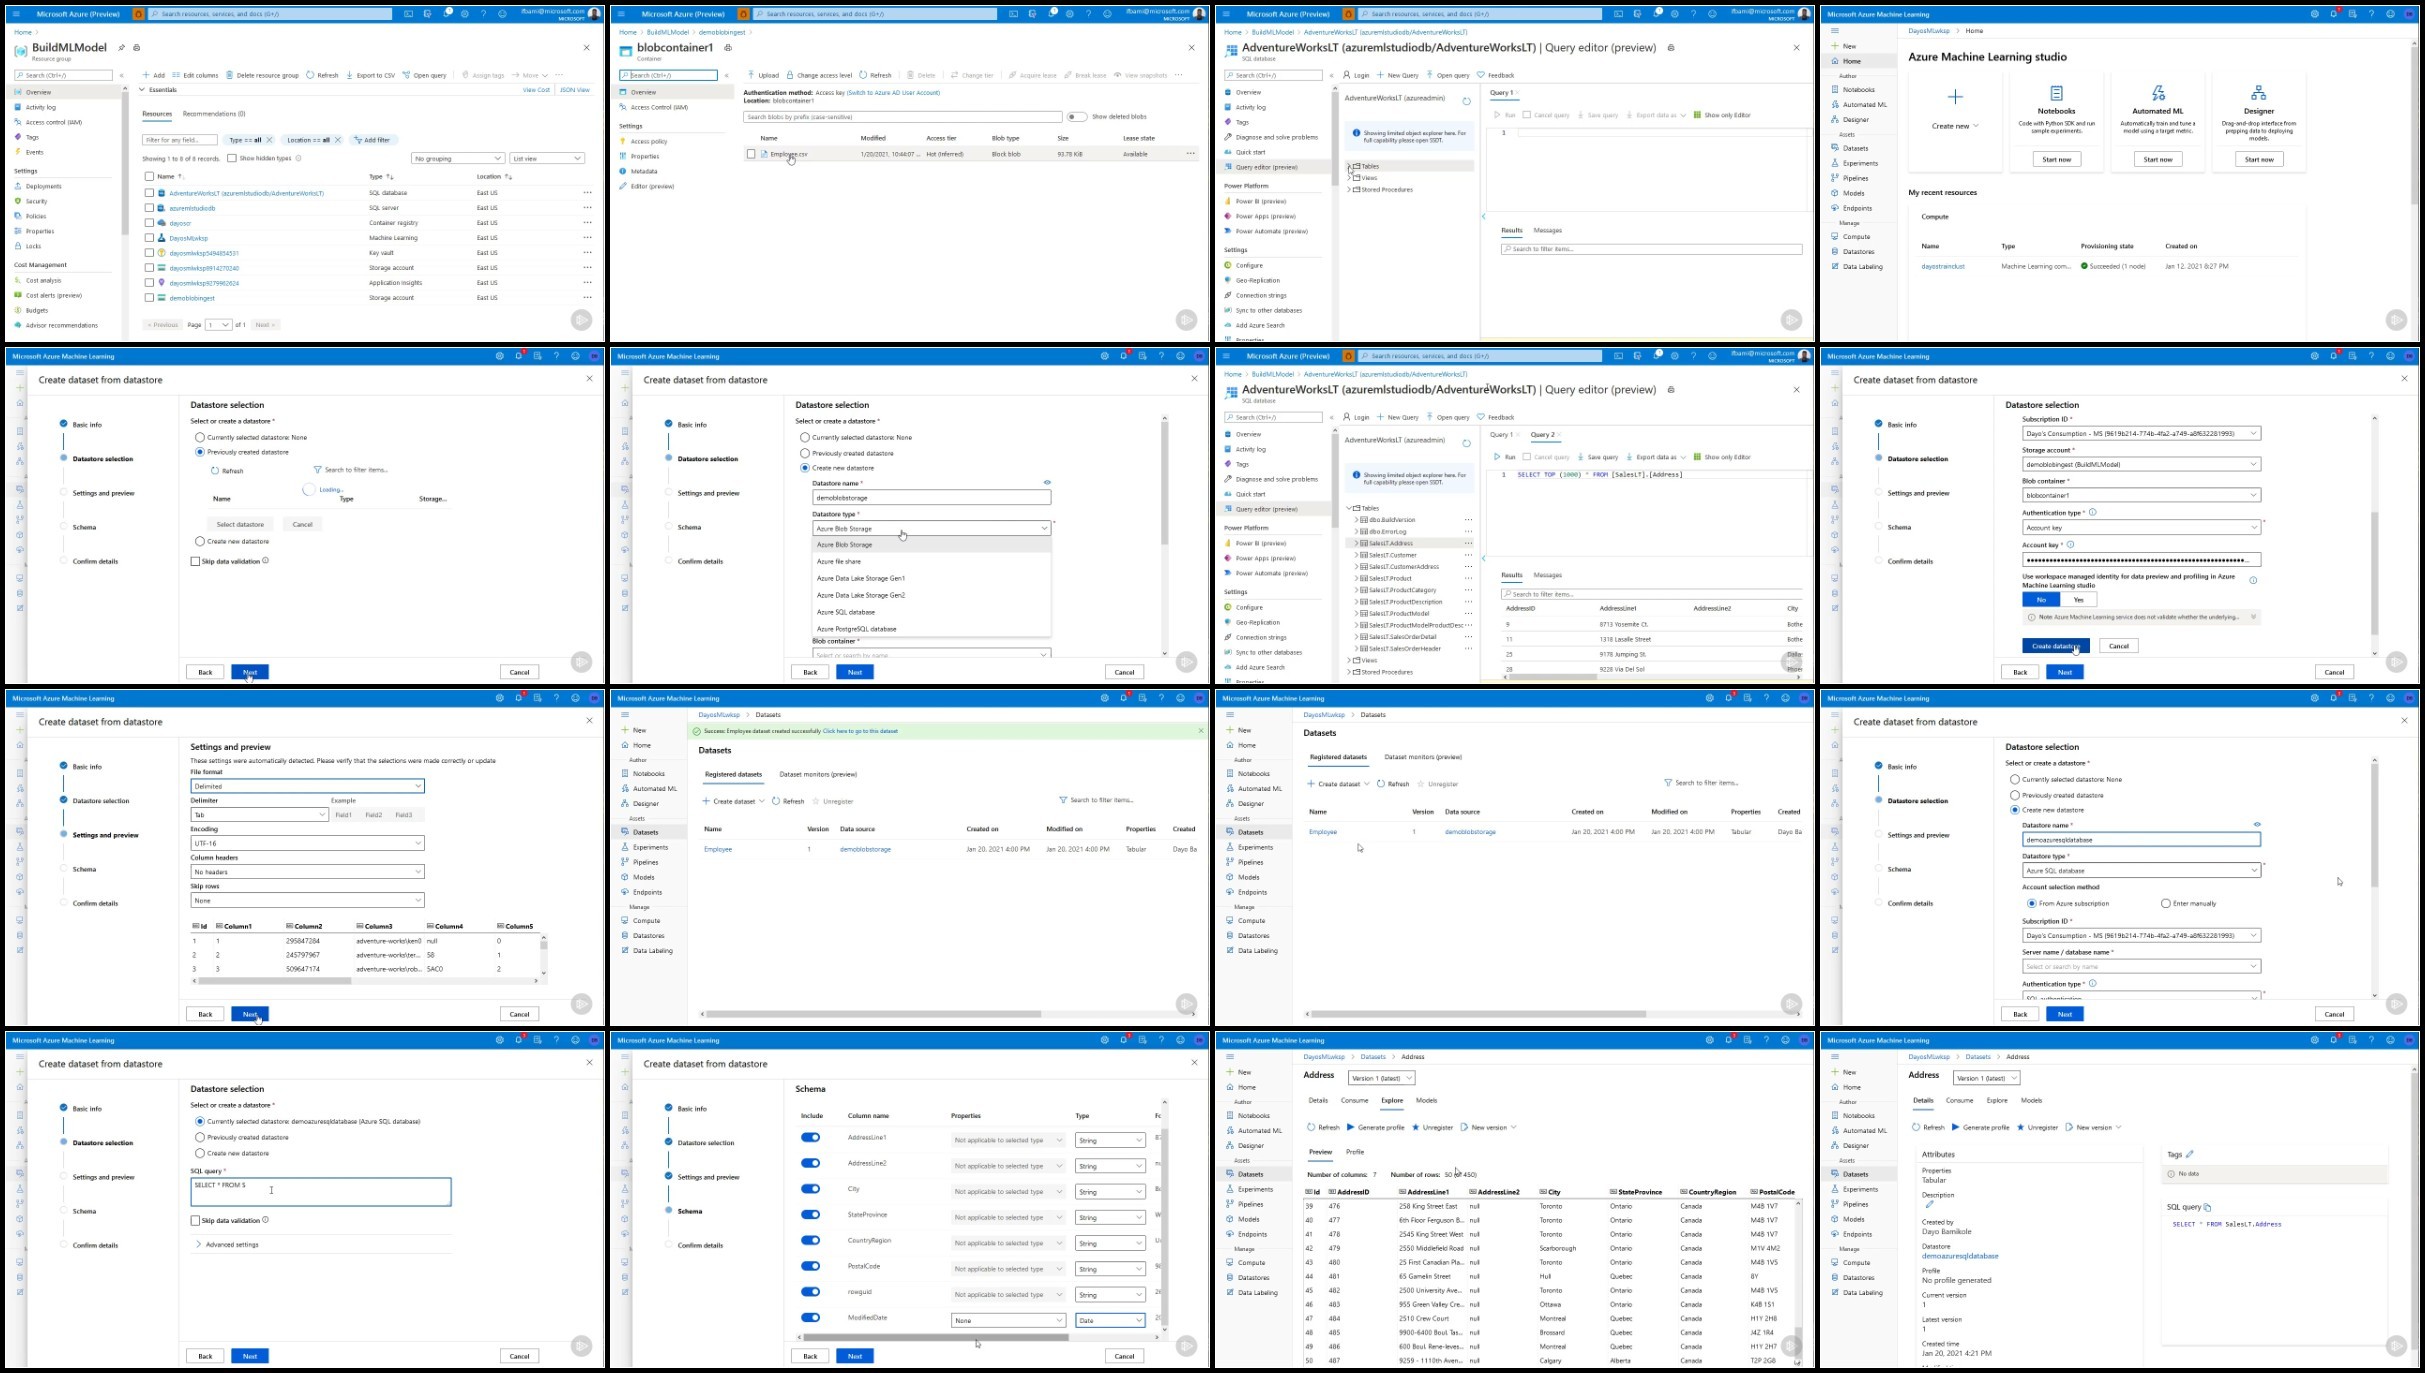Click Export to CSV in BuildMLModel toolbar

(370, 75)
